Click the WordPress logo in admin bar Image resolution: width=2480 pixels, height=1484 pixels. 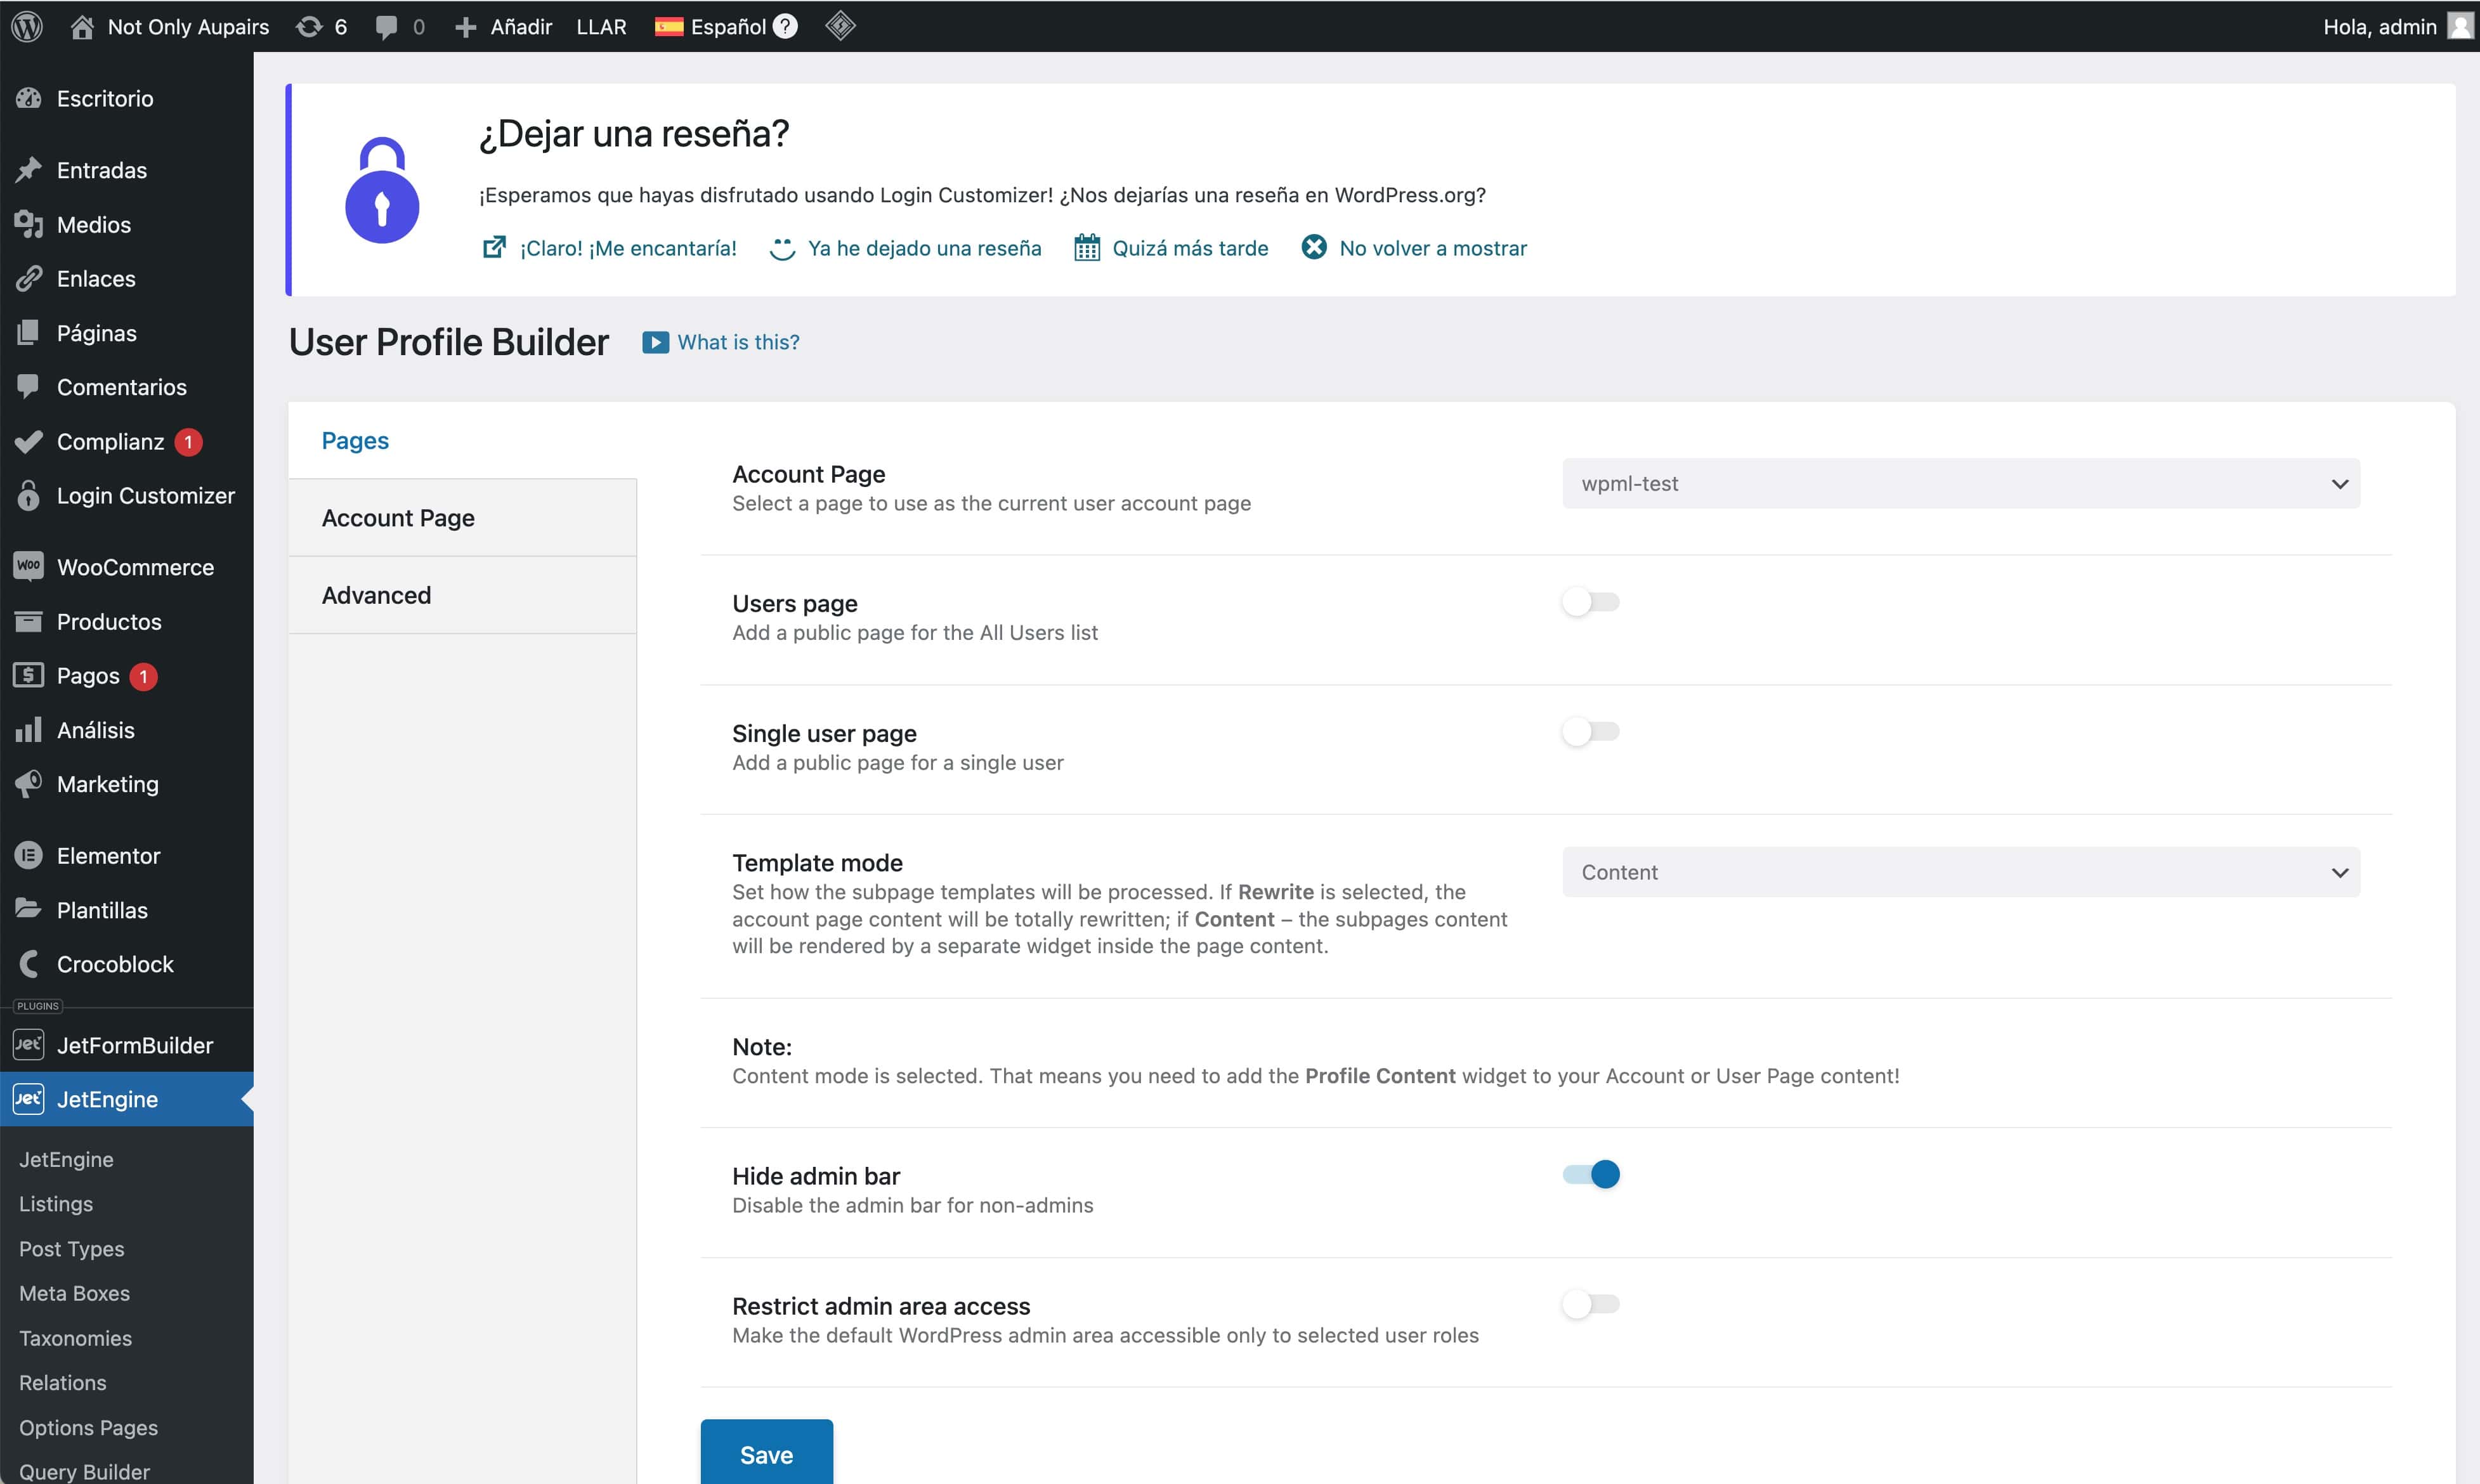(x=27, y=26)
